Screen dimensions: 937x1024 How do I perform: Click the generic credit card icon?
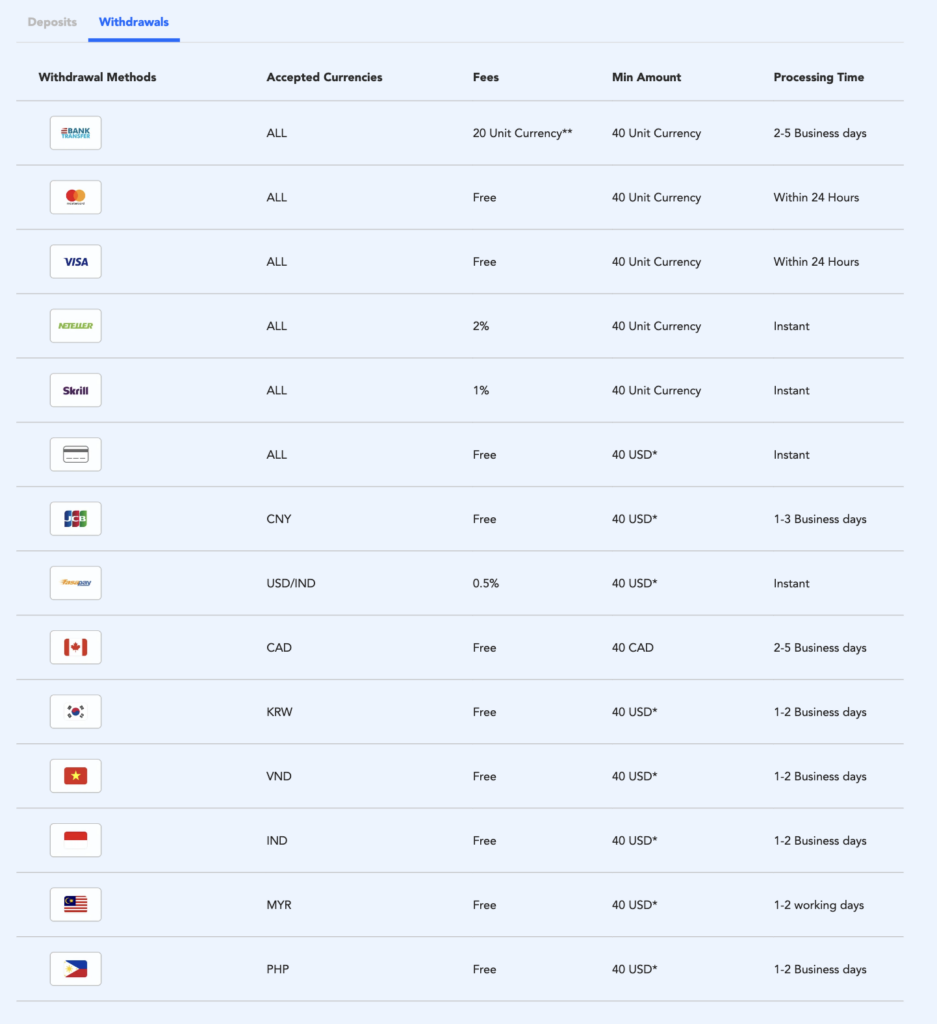(76, 455)
